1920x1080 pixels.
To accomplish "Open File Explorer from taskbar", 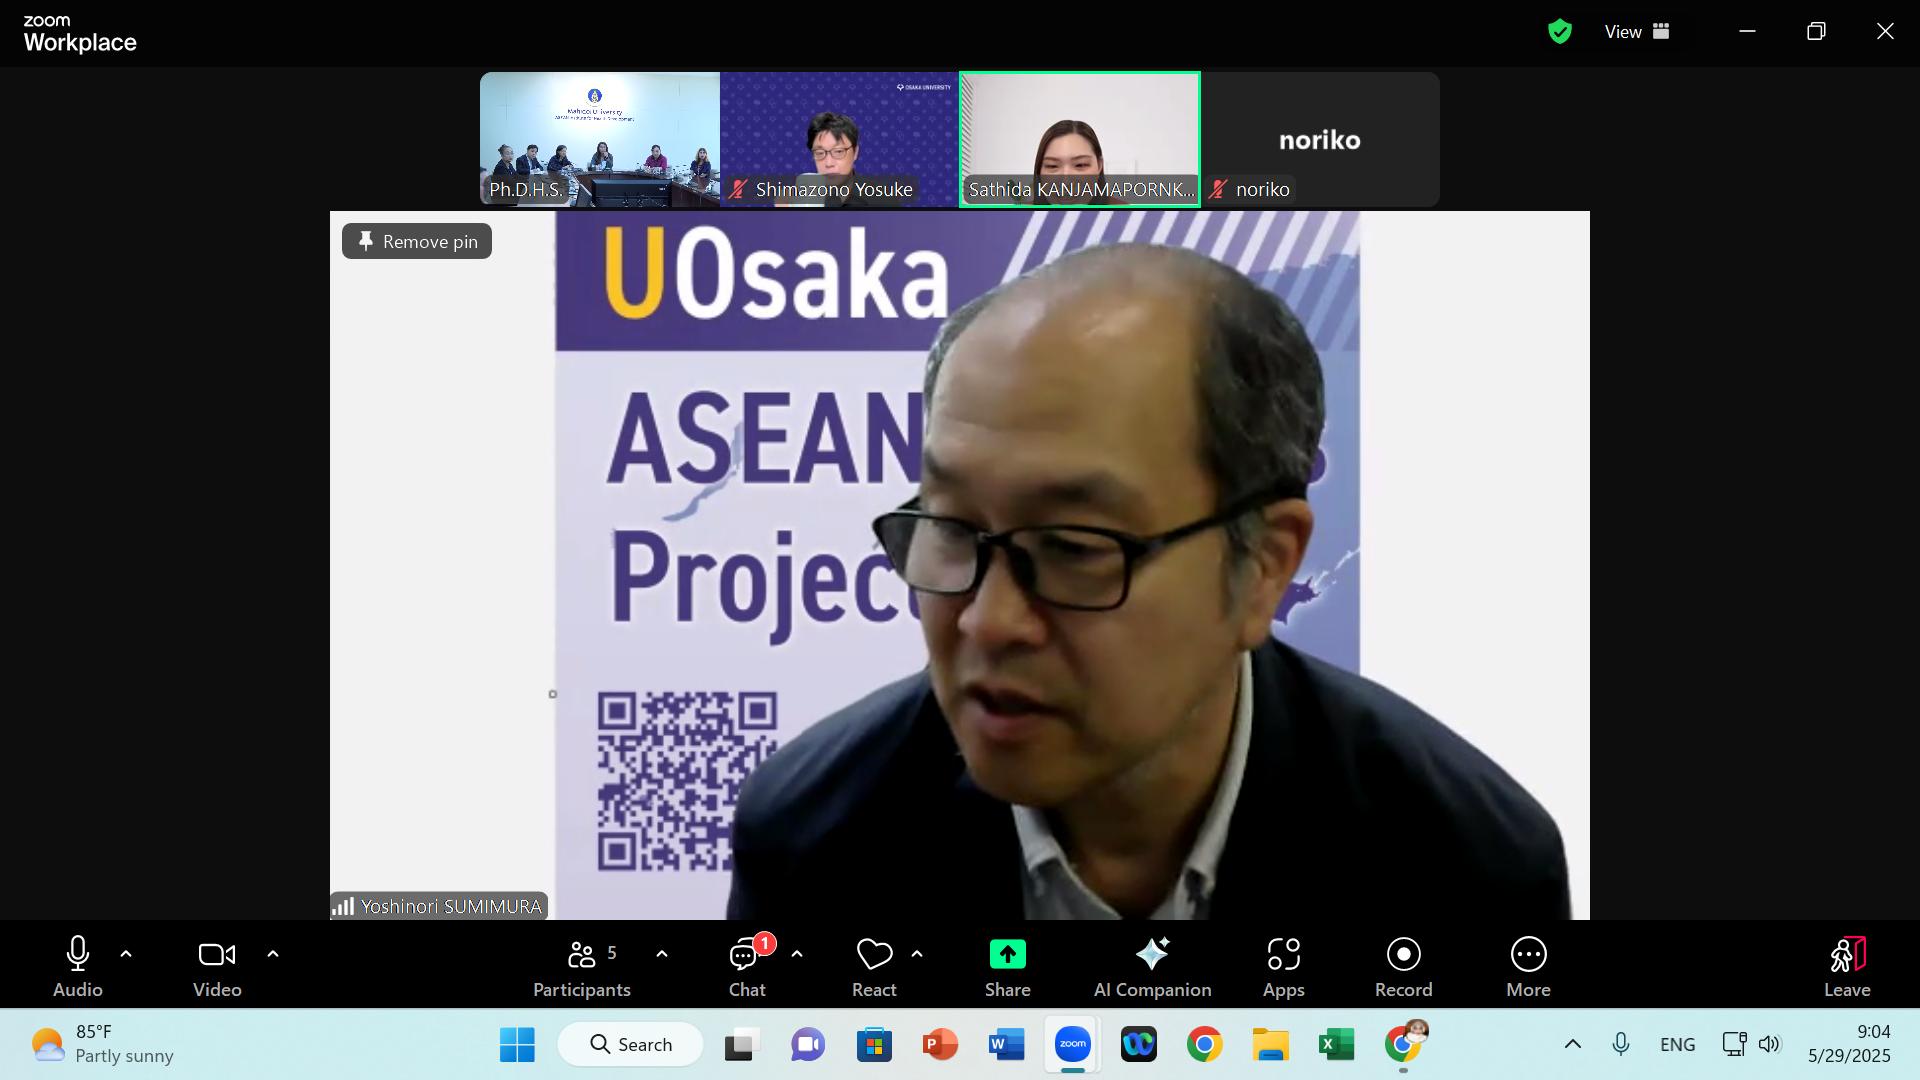I will click(1271, 1045).
